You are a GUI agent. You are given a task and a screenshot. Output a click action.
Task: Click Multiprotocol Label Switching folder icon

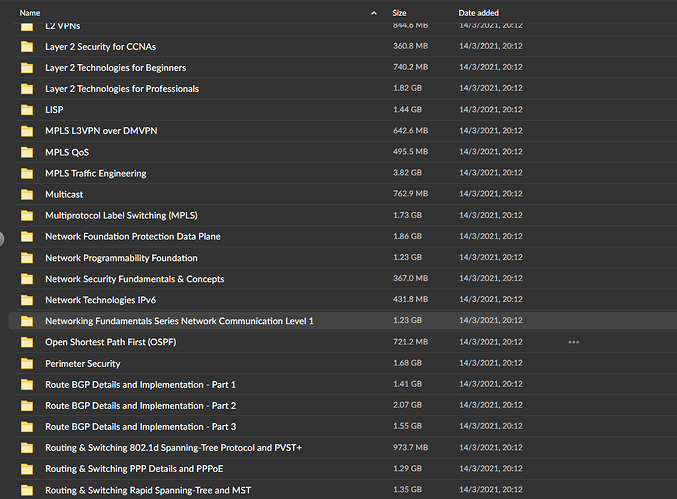click(x=27, y=215)
